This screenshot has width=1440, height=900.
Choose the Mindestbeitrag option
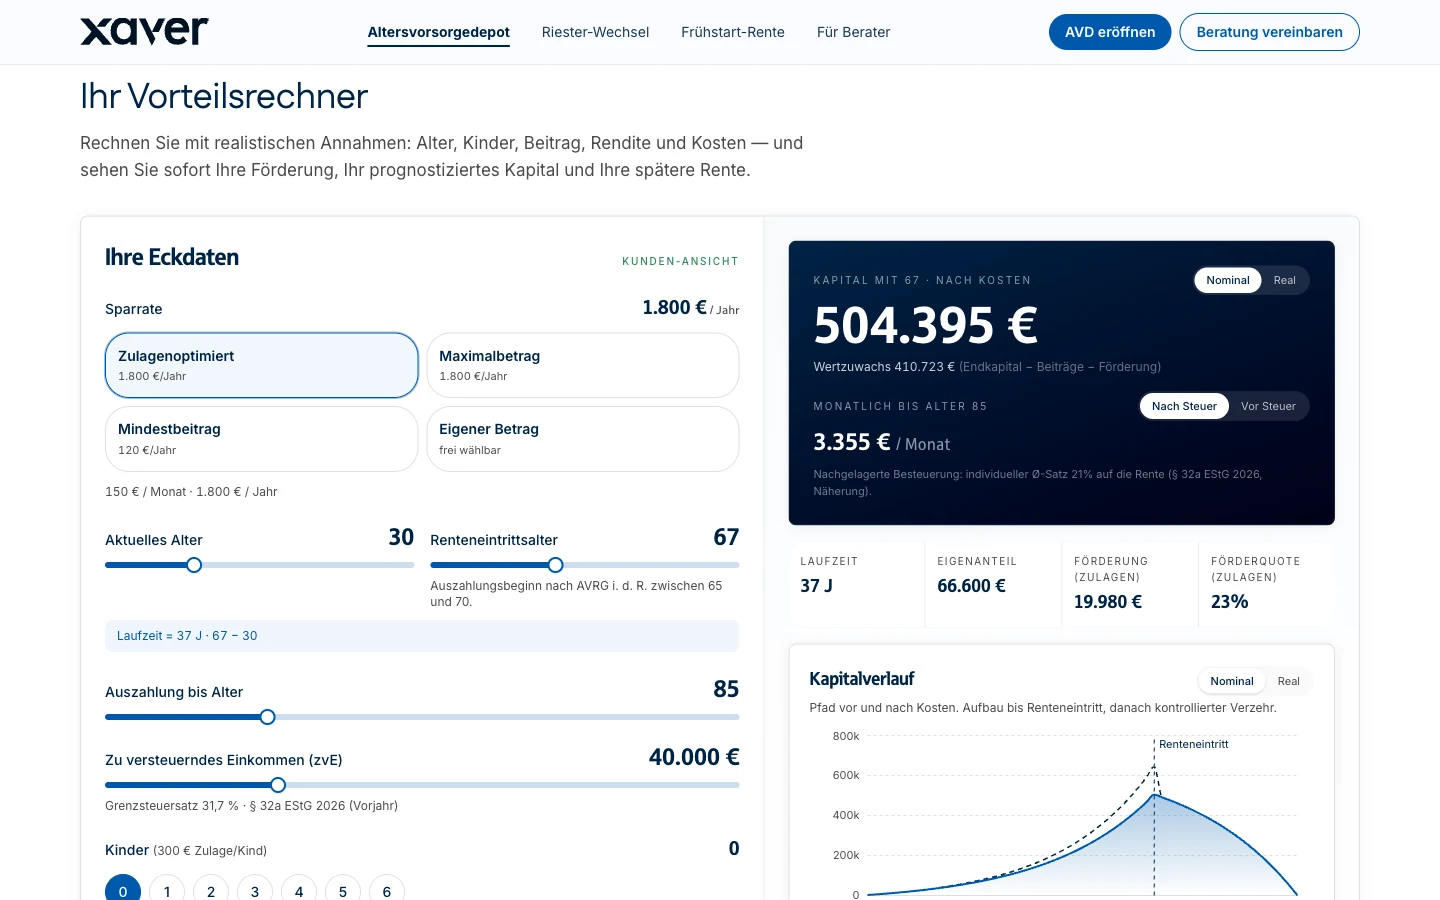tap(262, 439)
